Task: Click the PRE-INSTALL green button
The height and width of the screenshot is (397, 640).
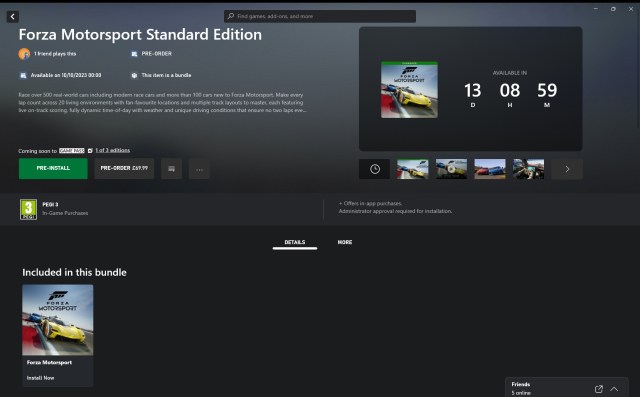Action: click(x=53, y=168)
